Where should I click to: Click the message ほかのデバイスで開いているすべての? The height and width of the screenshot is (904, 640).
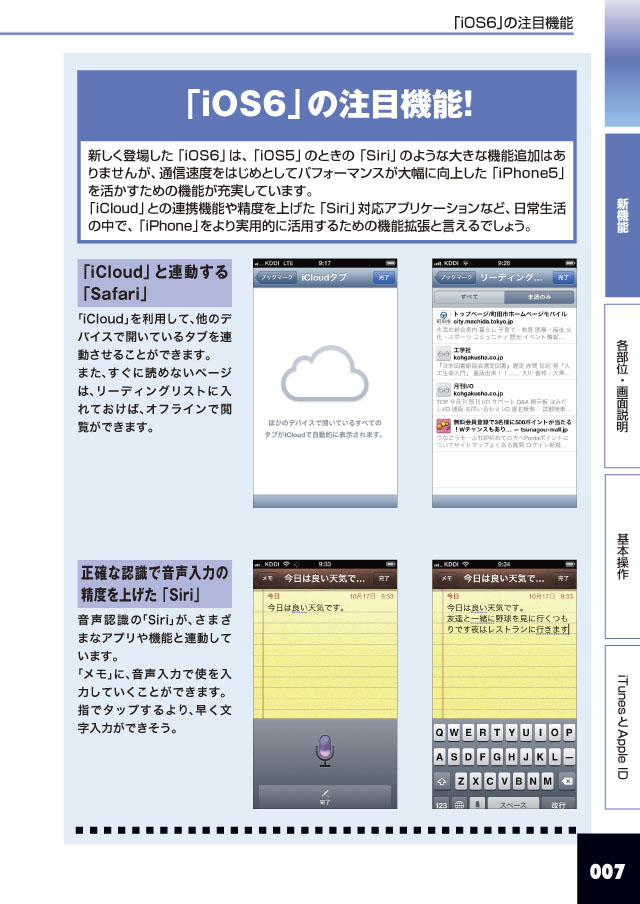325,423
